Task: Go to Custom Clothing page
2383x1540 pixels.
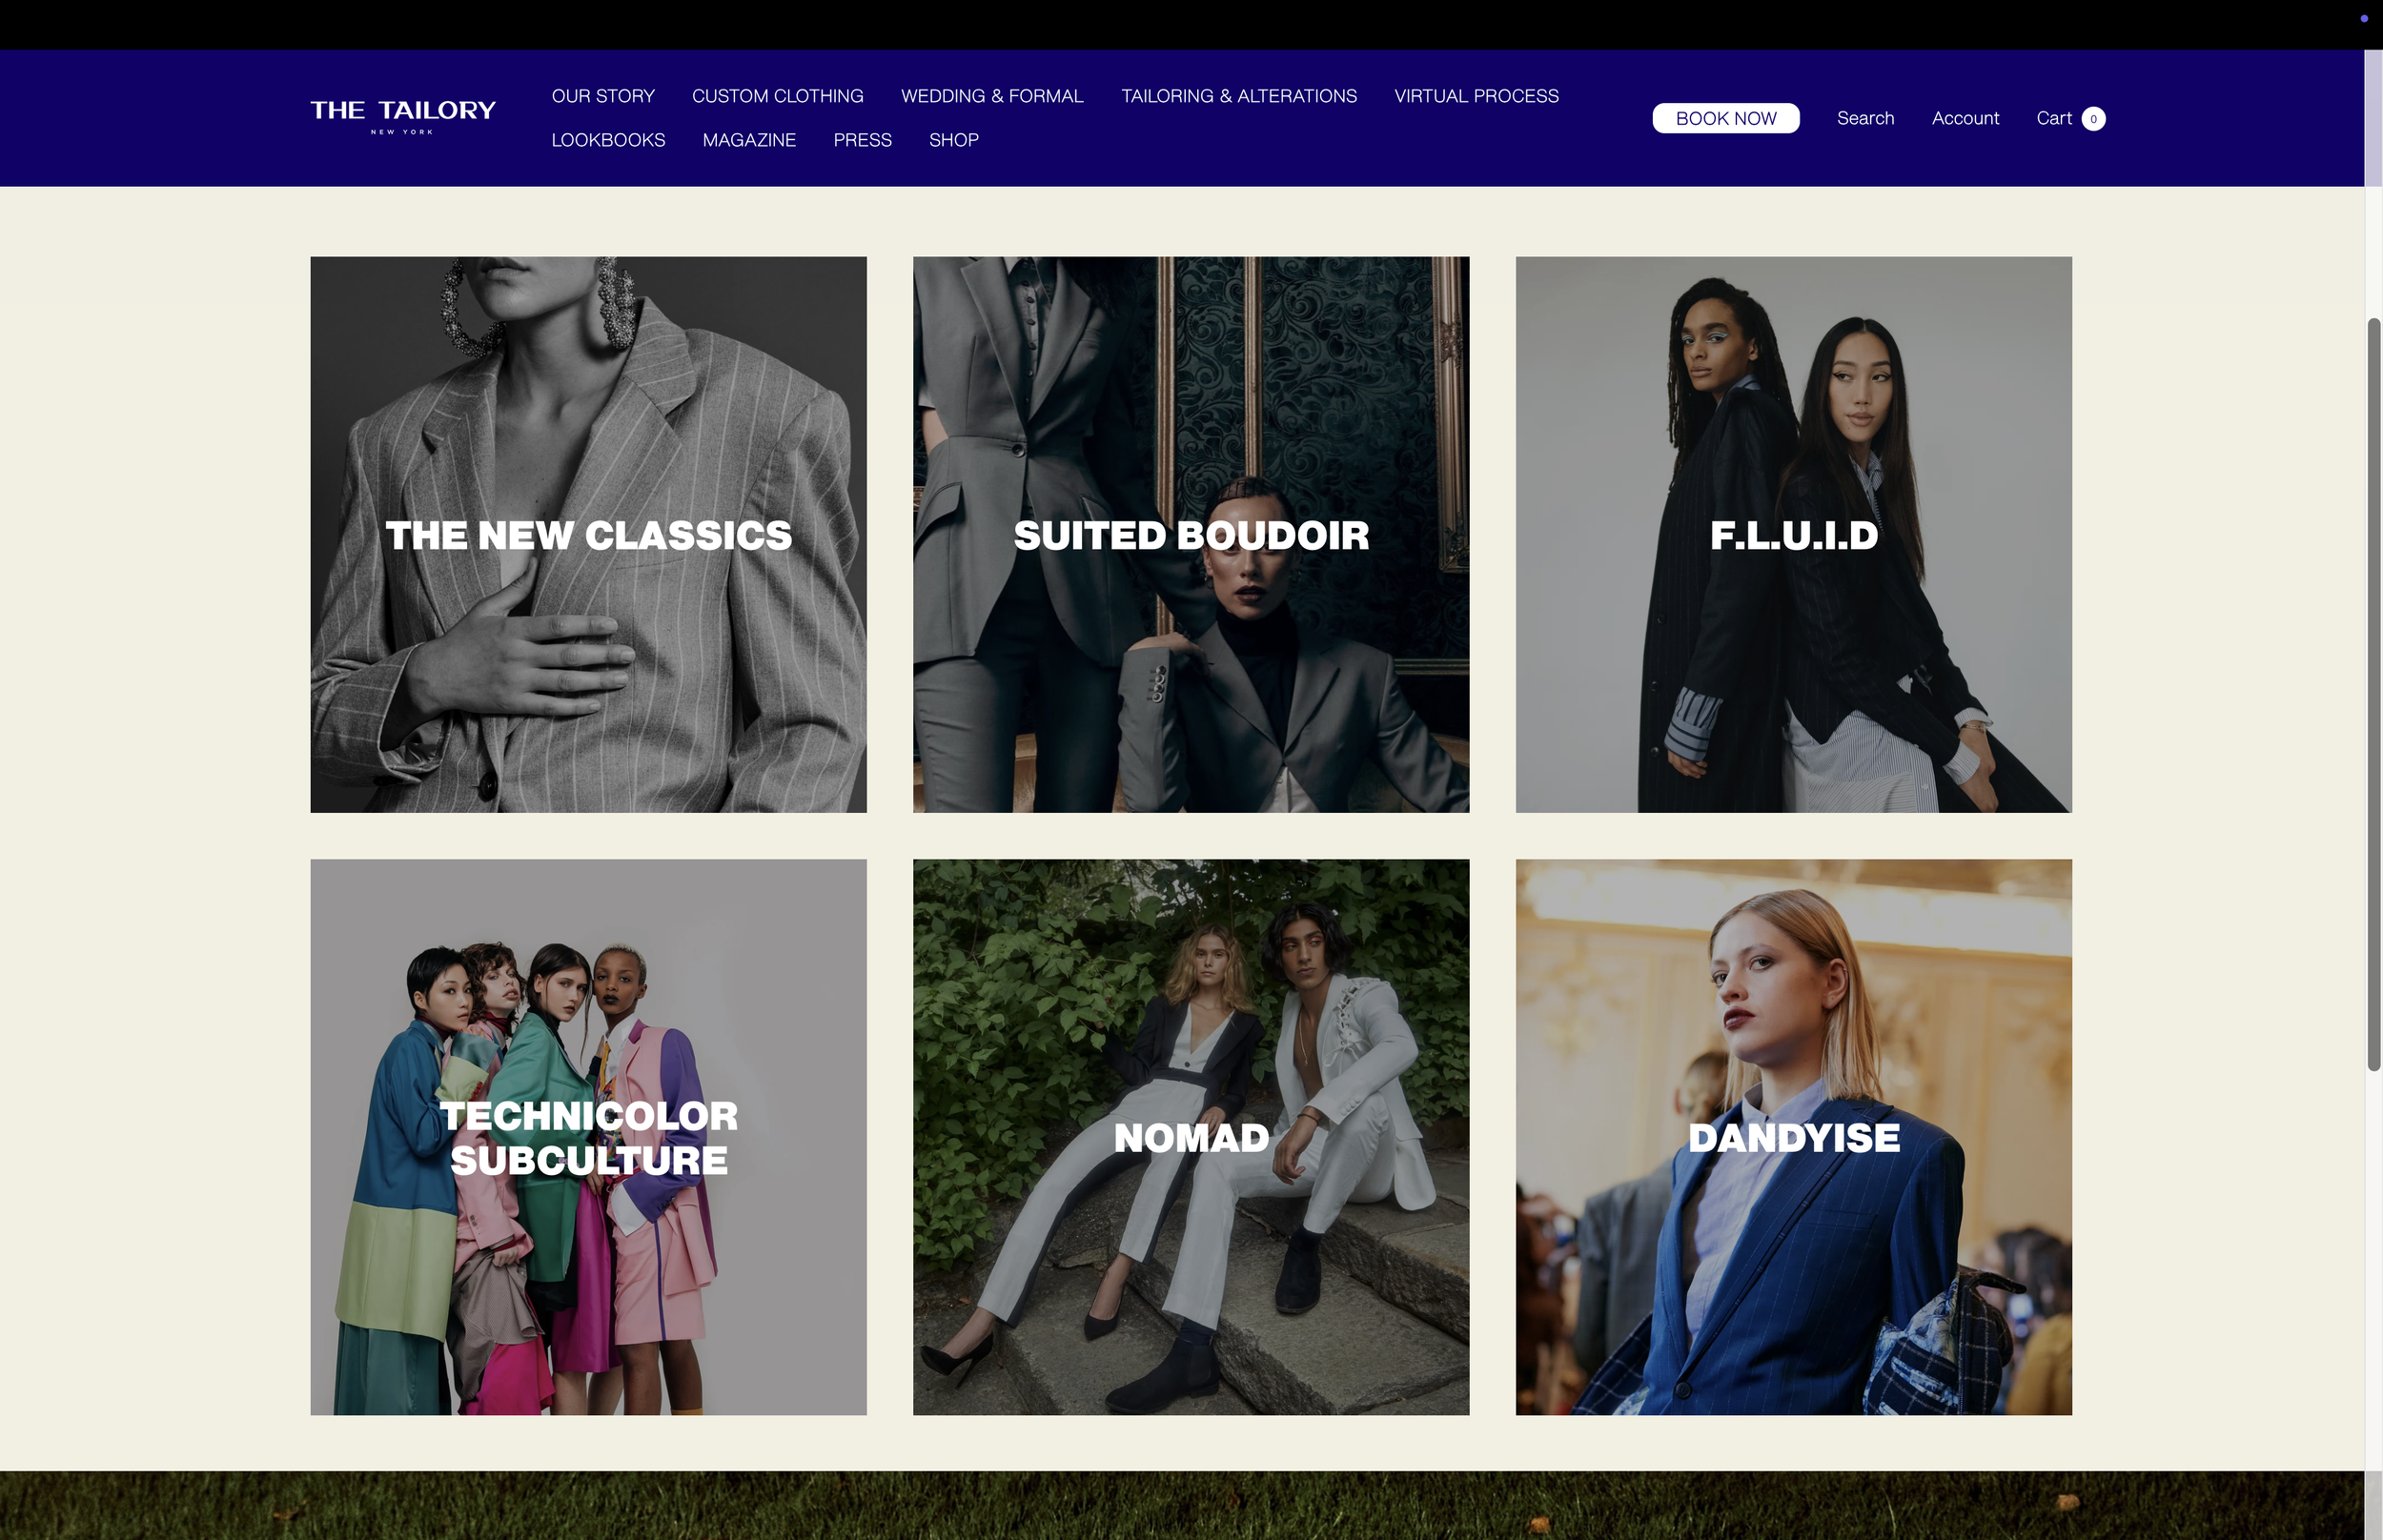Action: [778, 96]
